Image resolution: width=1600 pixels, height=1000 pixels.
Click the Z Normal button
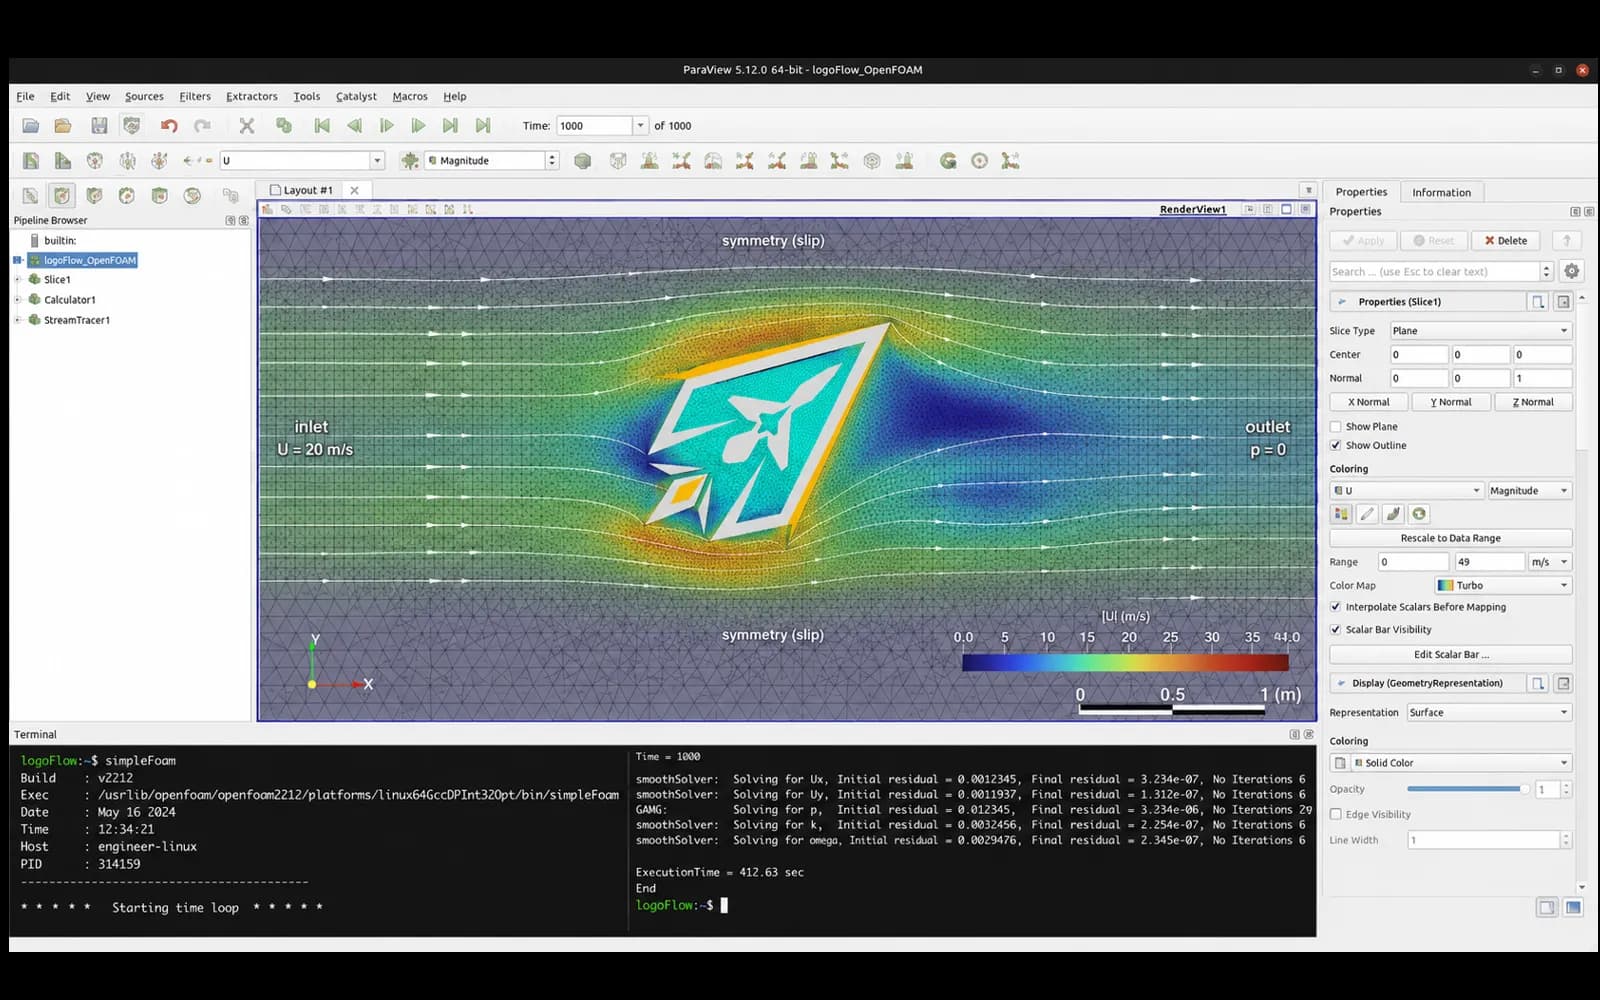point(1533,402)
